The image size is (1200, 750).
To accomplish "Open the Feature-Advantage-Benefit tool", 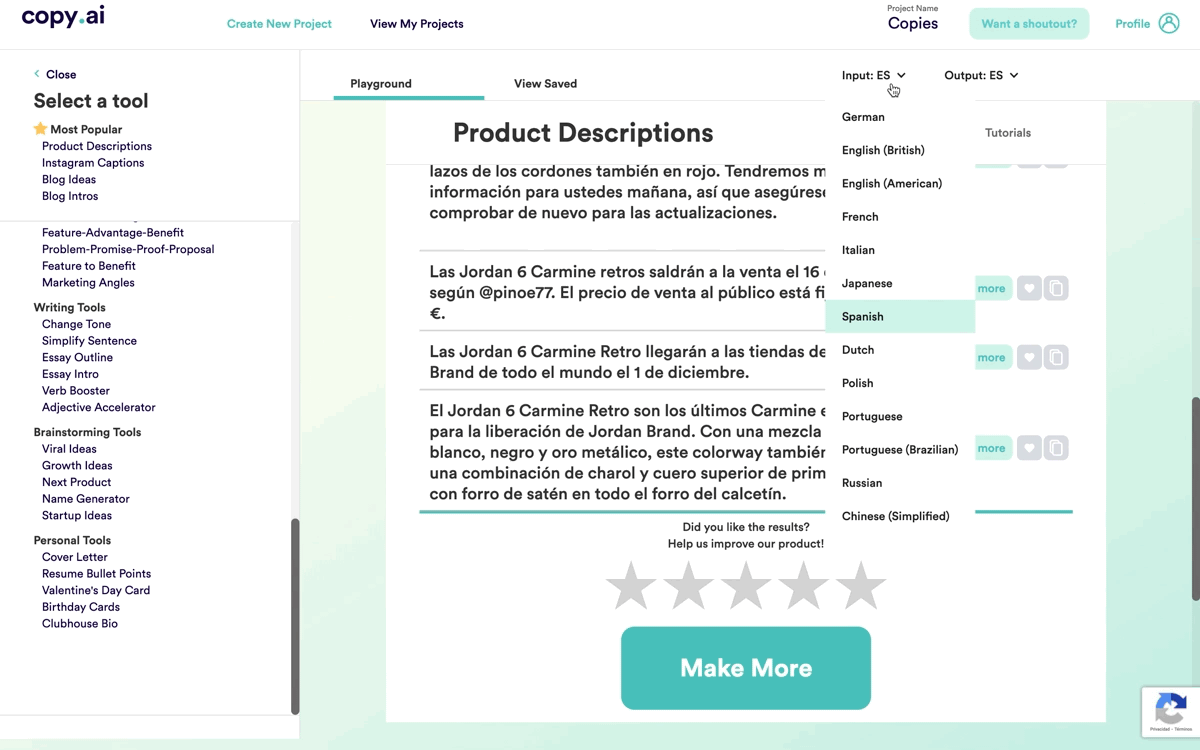I will [113, 232].
